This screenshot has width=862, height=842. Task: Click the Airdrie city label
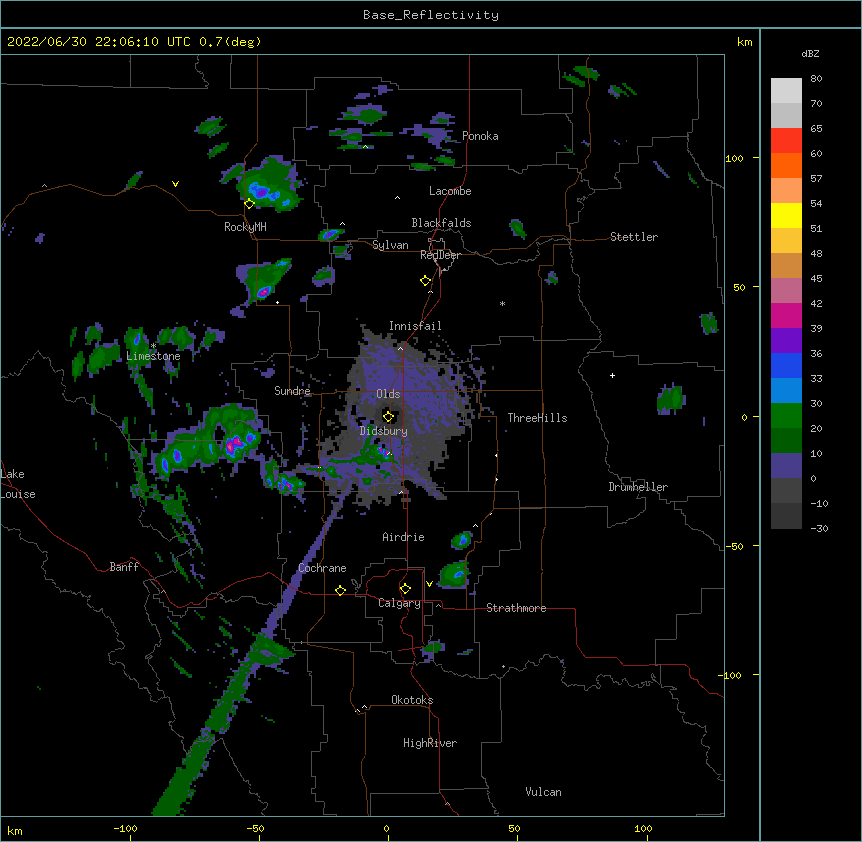(404, 537)
